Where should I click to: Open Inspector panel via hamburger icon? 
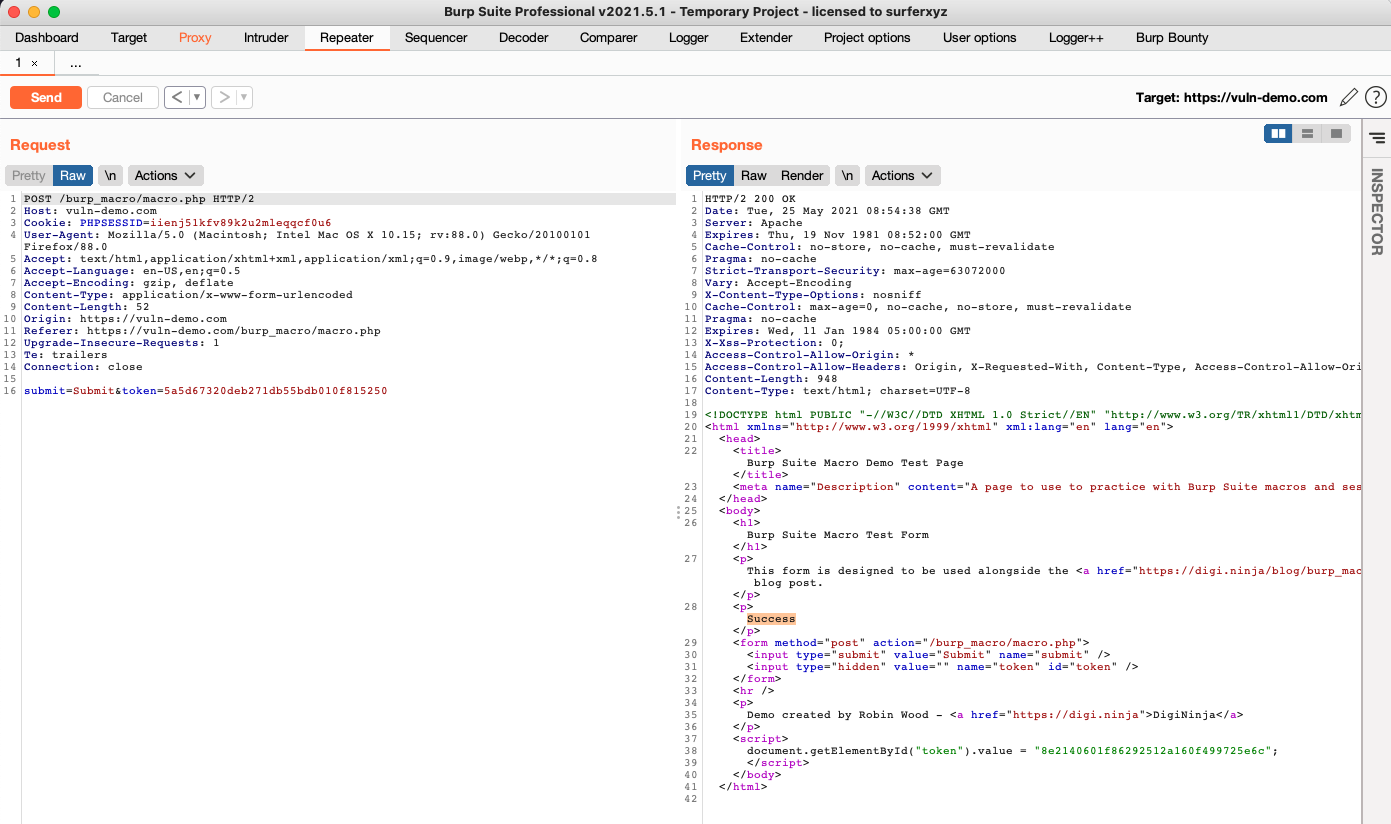point(1377,137)
